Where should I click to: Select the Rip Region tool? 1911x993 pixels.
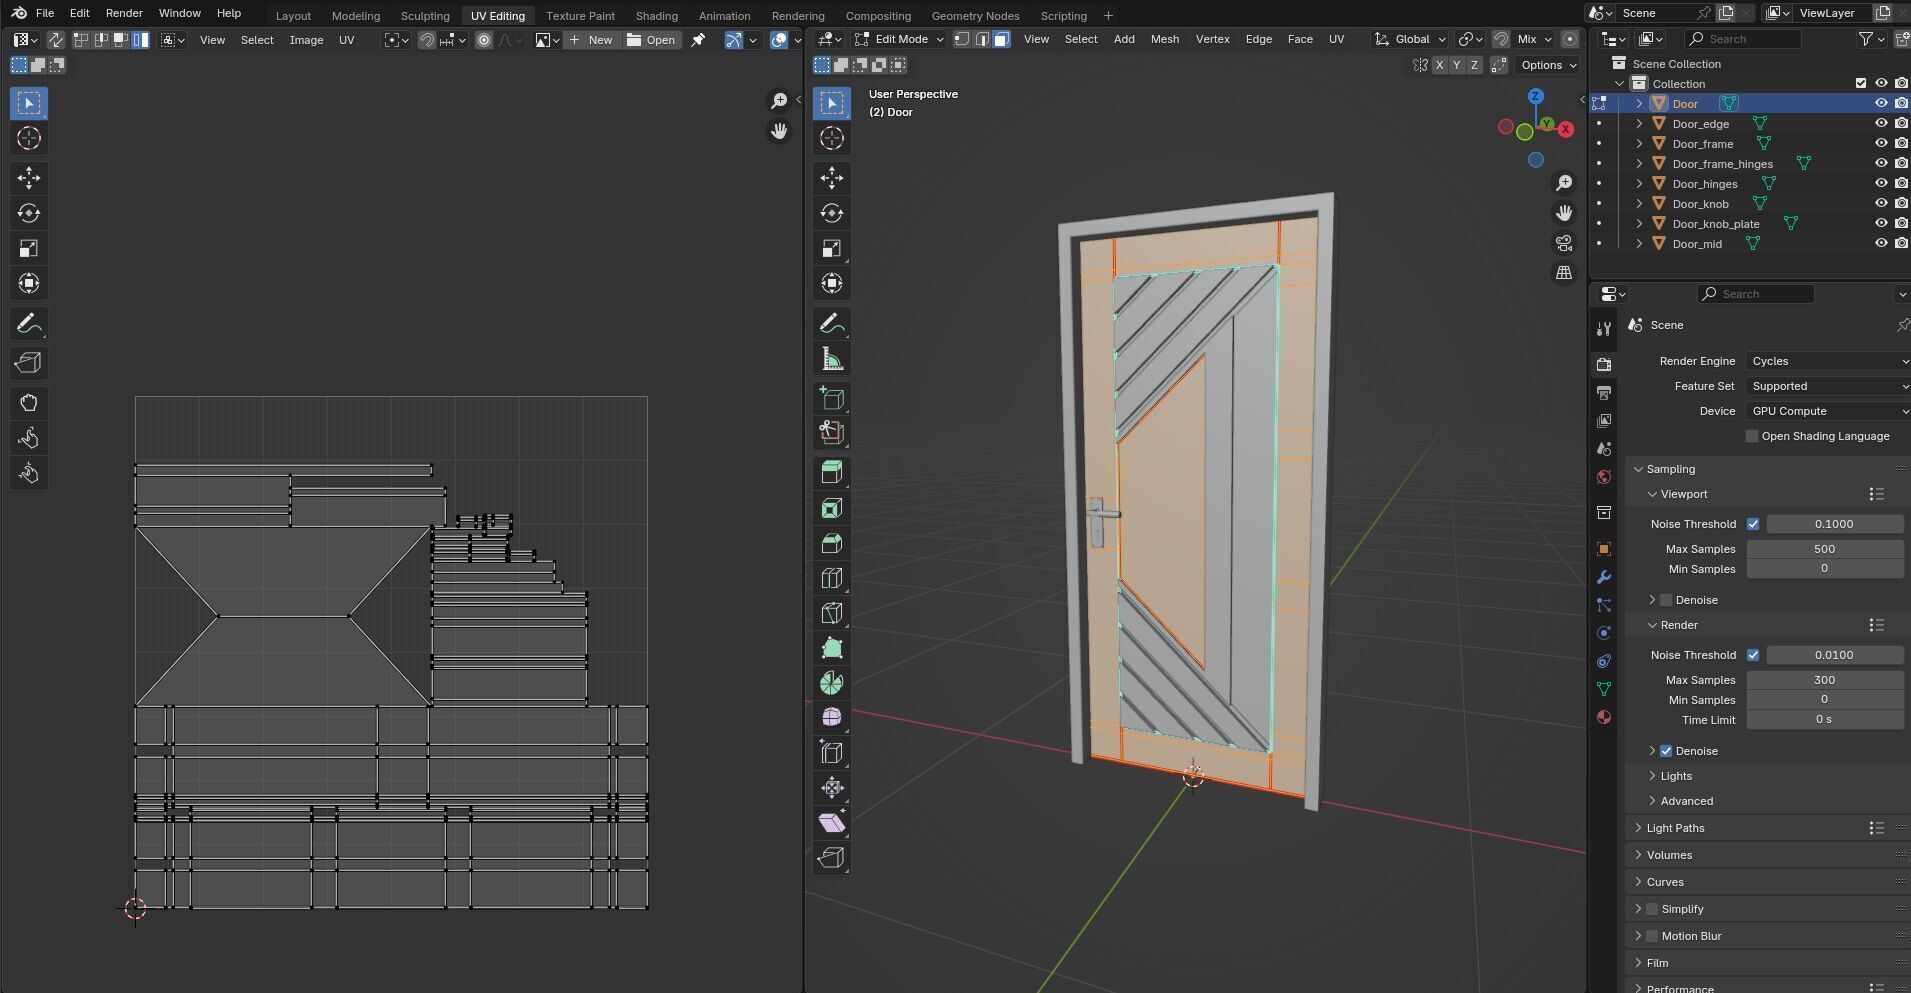click(x=832, y=858)
